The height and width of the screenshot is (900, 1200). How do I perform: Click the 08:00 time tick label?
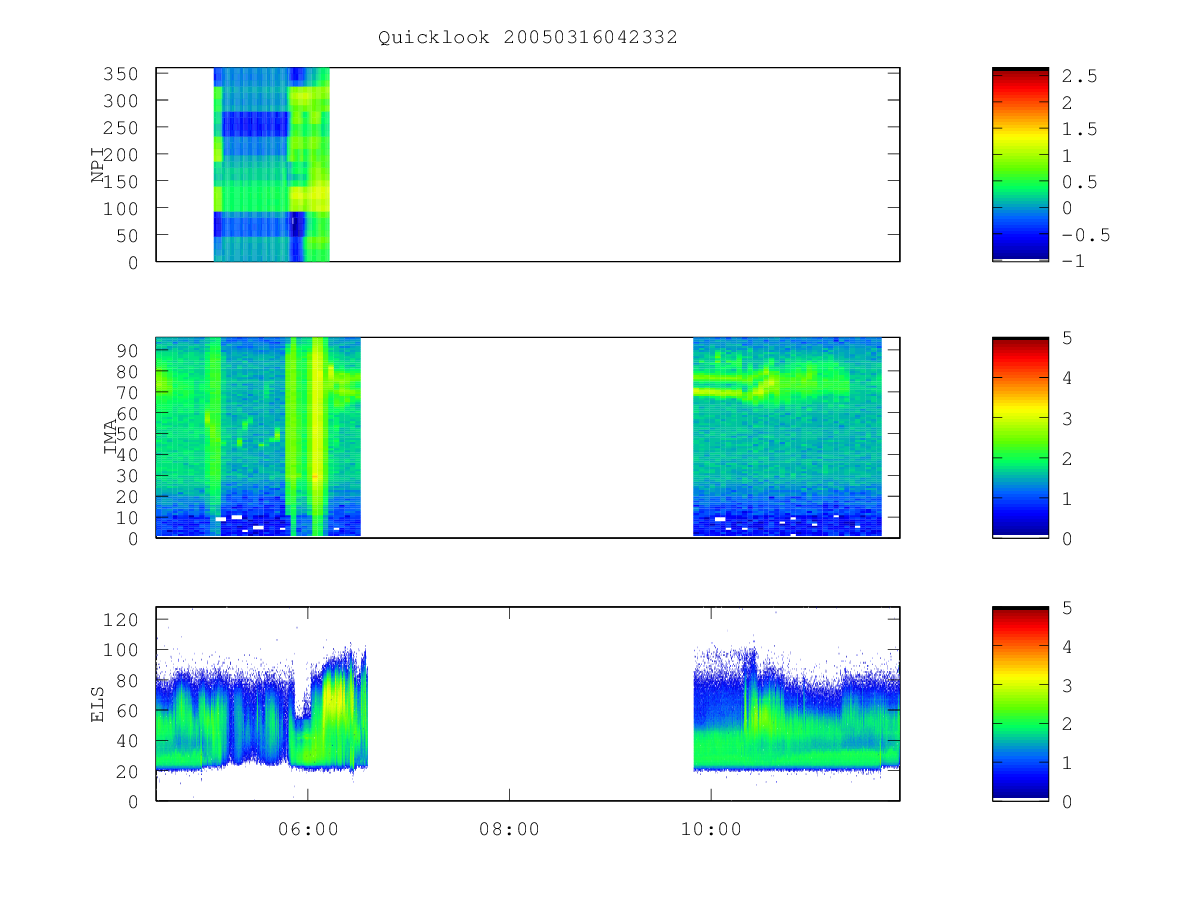pyautogui.click(x=509, y=829)
